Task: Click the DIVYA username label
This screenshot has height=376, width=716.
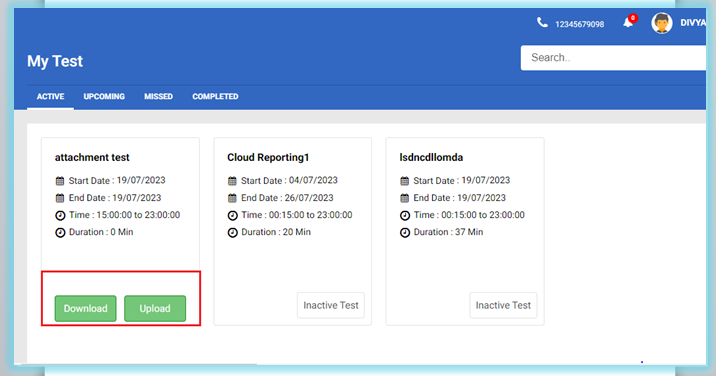Action: click(x=693, y=23)
